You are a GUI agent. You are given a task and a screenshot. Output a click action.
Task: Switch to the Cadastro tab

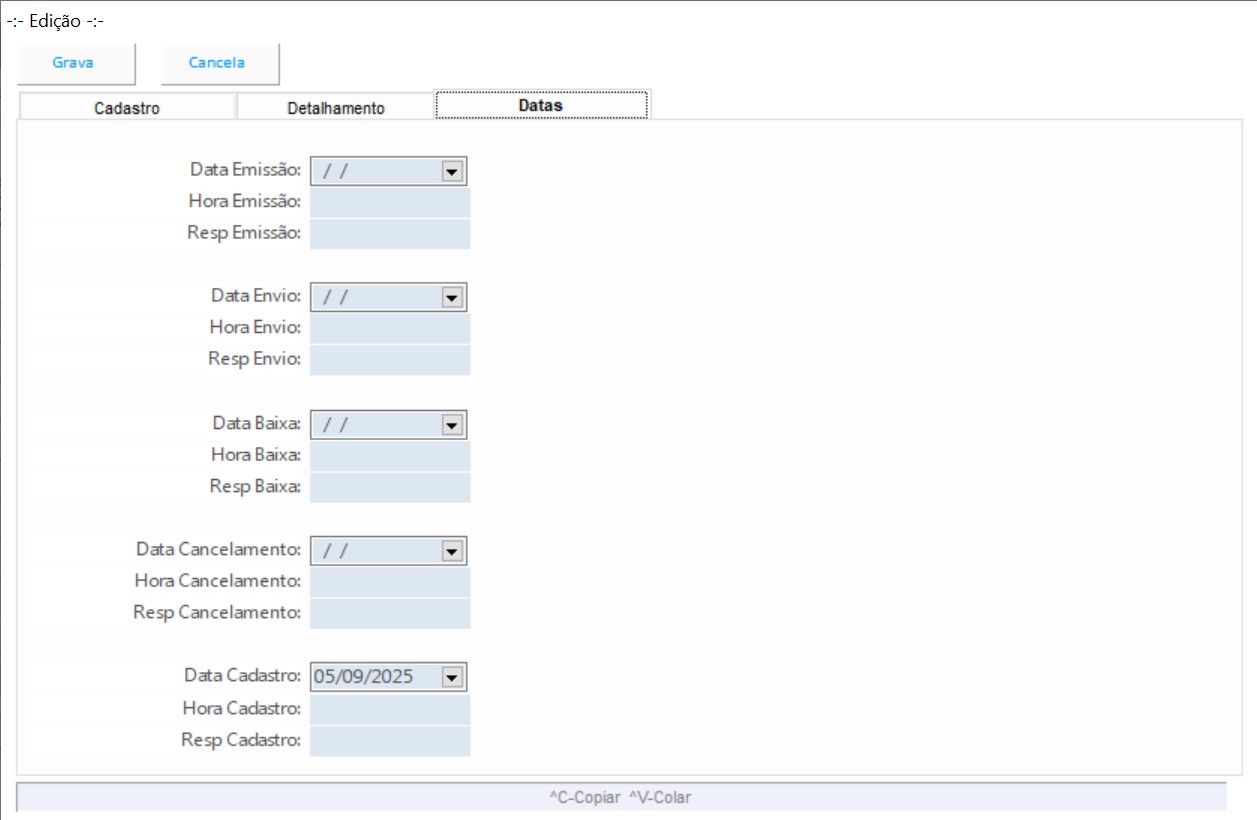(127, 108)
